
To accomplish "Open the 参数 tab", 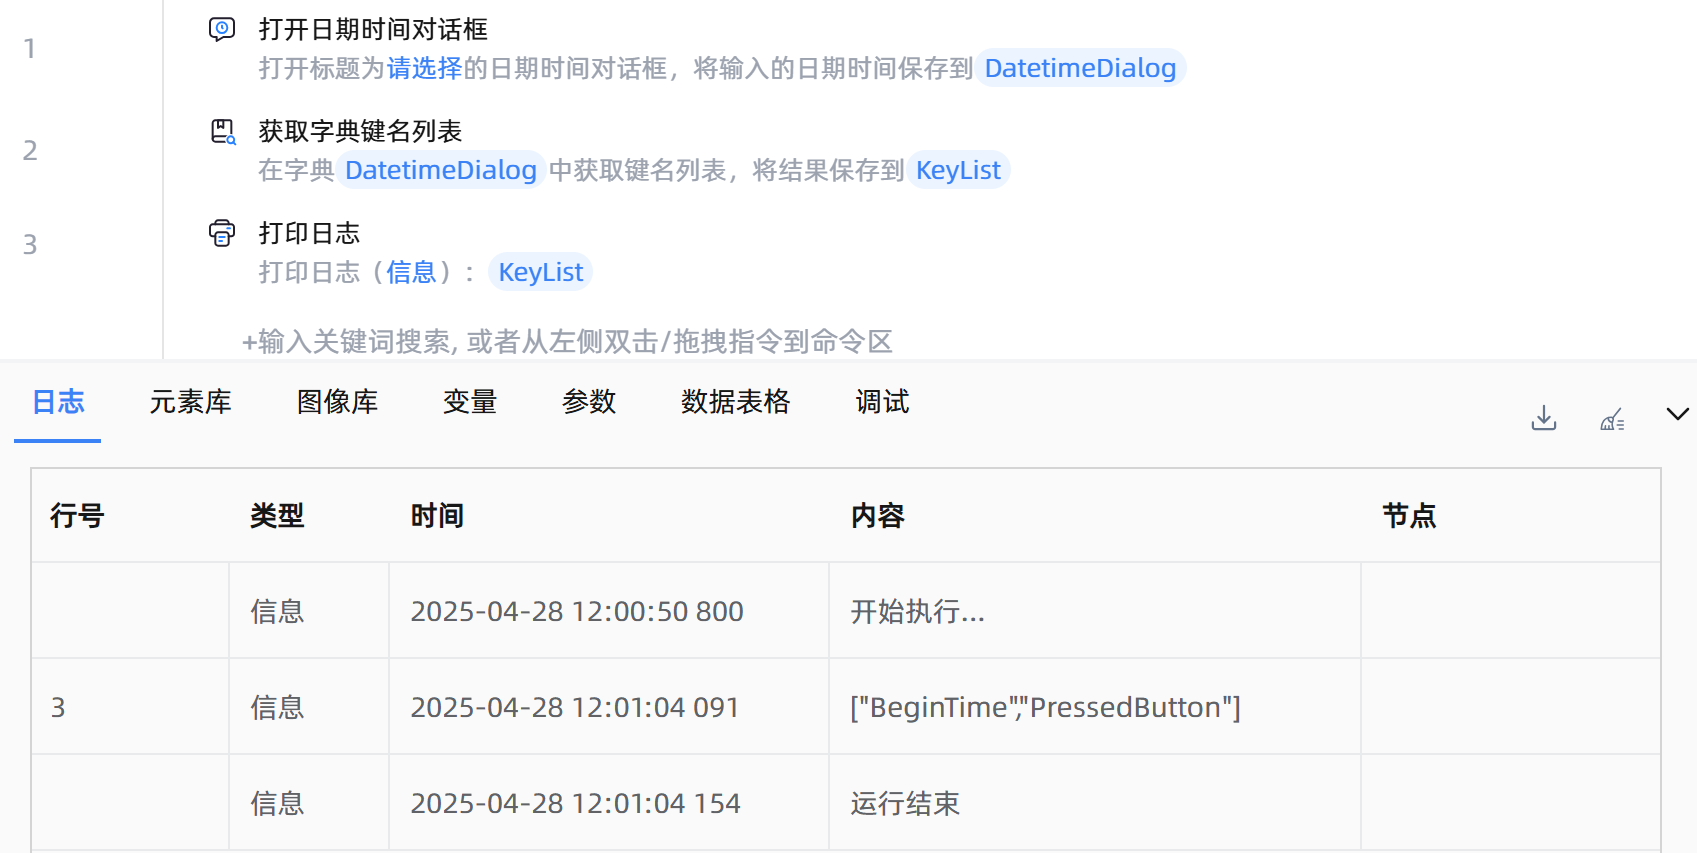I will pyautogui.click(x=589, y=402).
